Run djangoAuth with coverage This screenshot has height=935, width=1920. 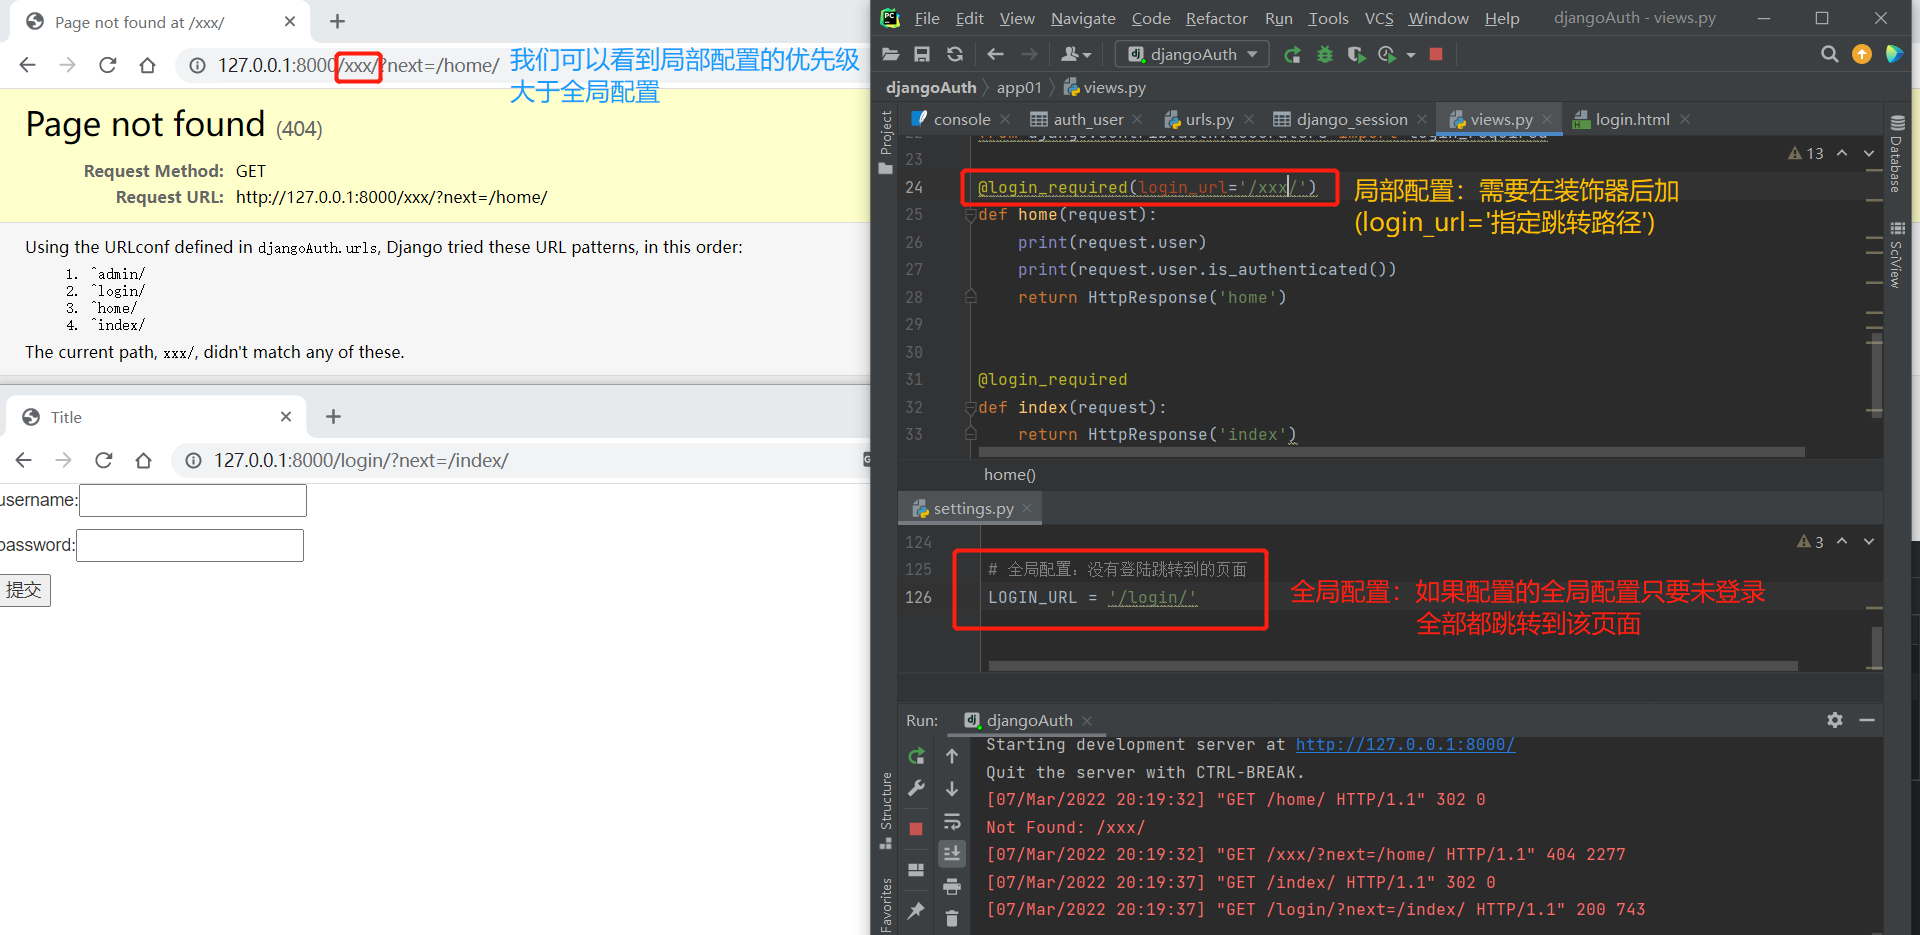(x=1356, y=54)
